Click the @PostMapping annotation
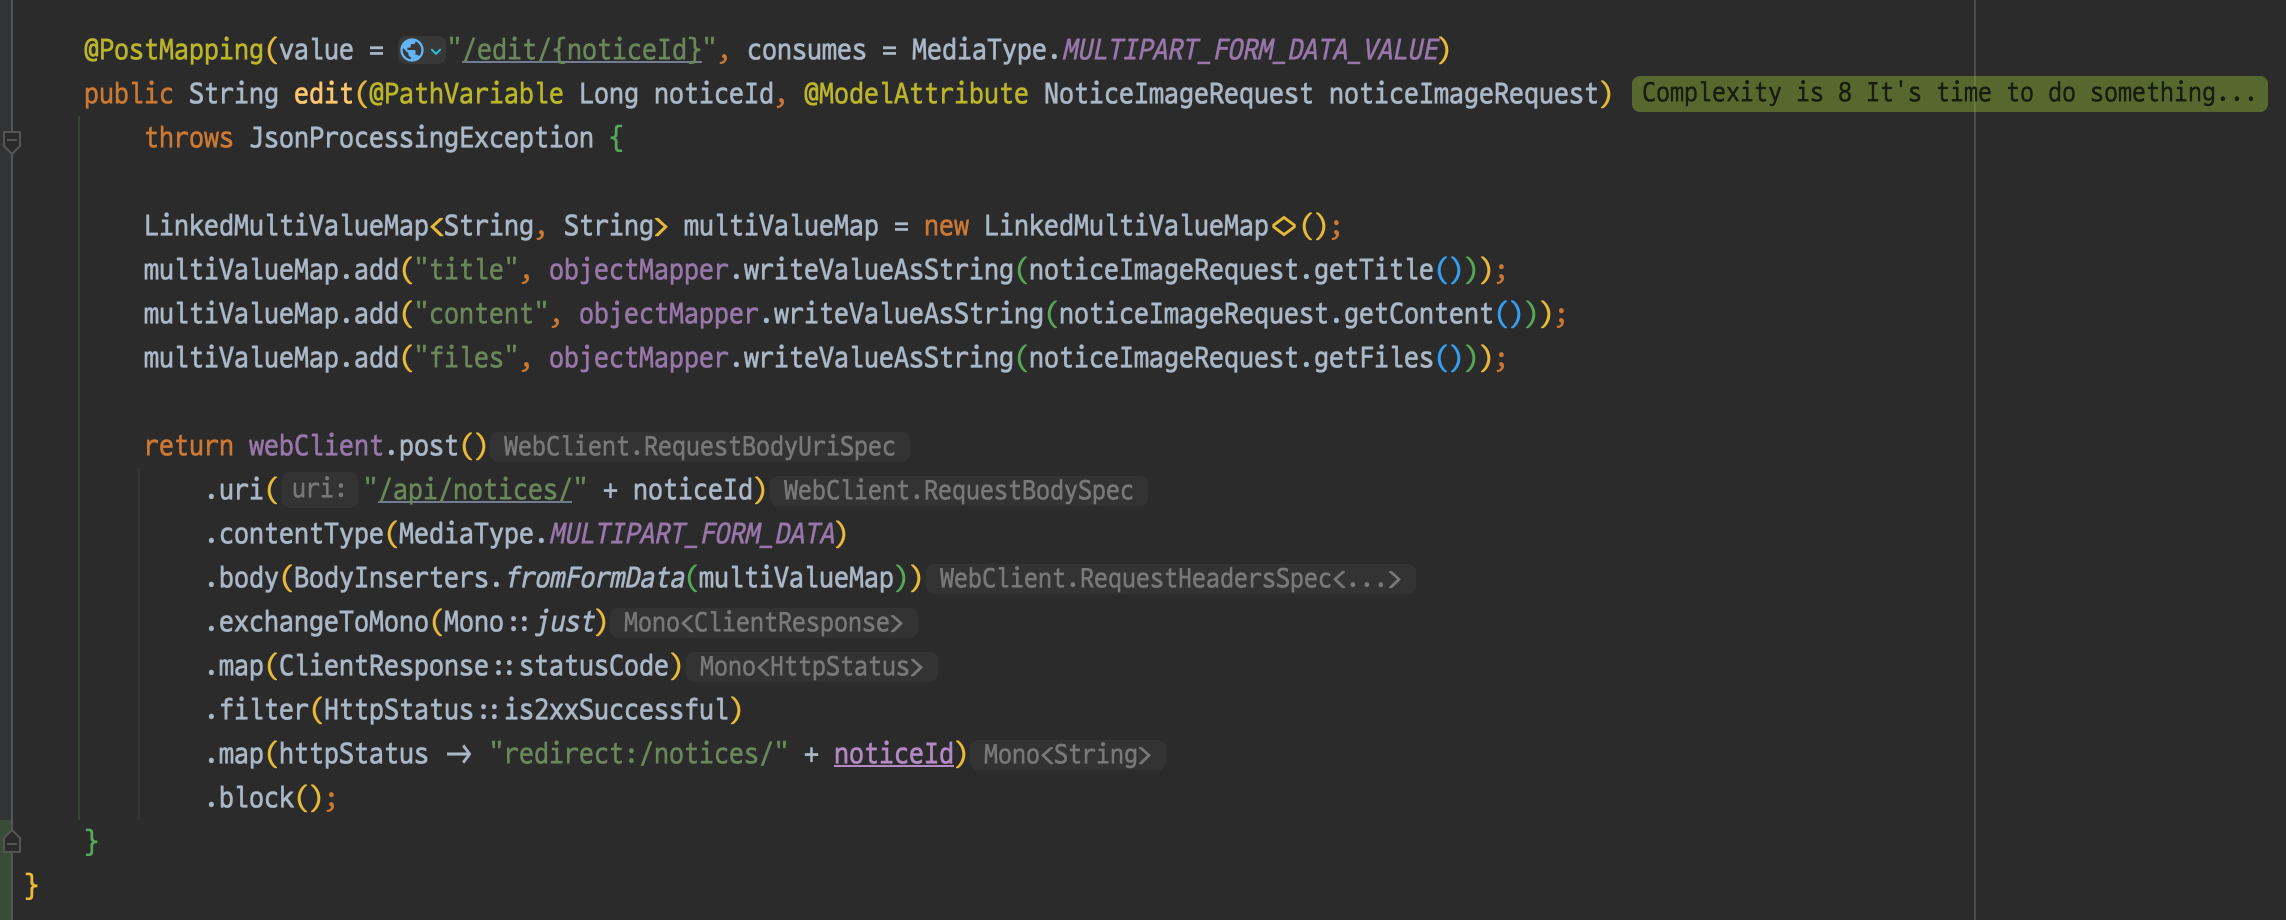 [x=173, y=50]
